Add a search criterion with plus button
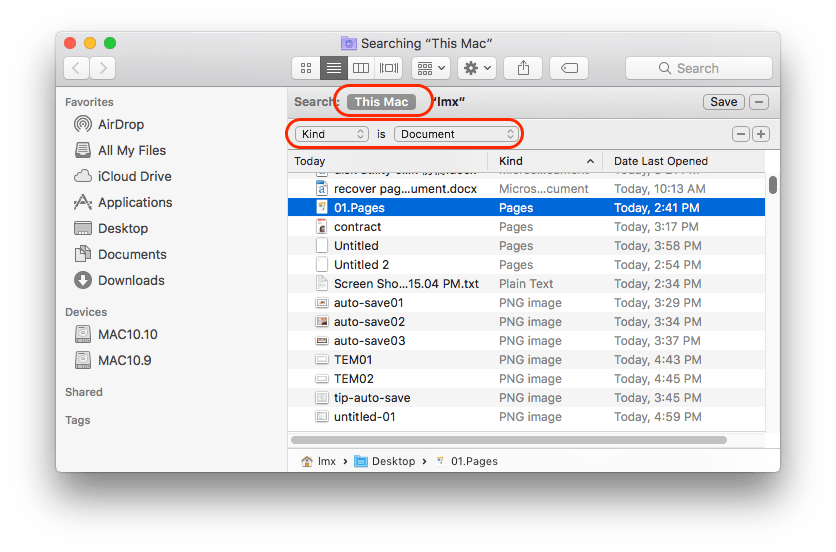Screen dimensions: 836x552 [x=760, y=134]
